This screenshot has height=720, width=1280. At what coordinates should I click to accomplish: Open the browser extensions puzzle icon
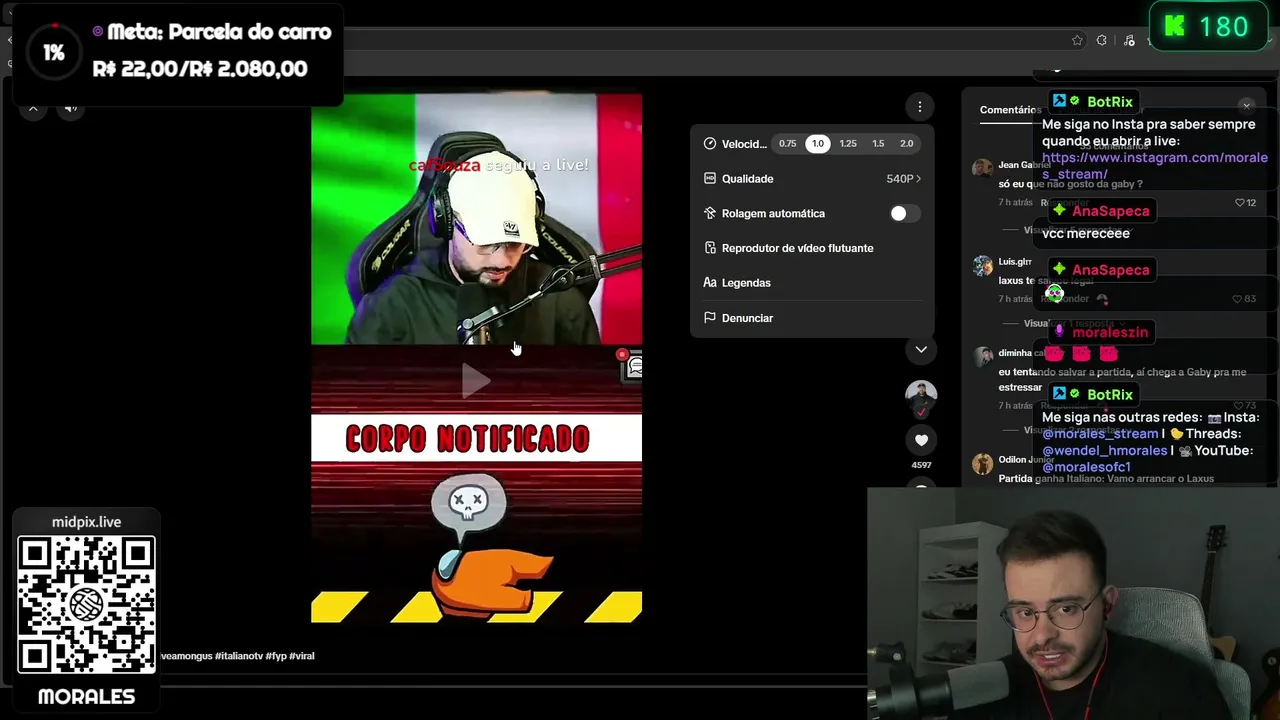(x=1102, y=40)
